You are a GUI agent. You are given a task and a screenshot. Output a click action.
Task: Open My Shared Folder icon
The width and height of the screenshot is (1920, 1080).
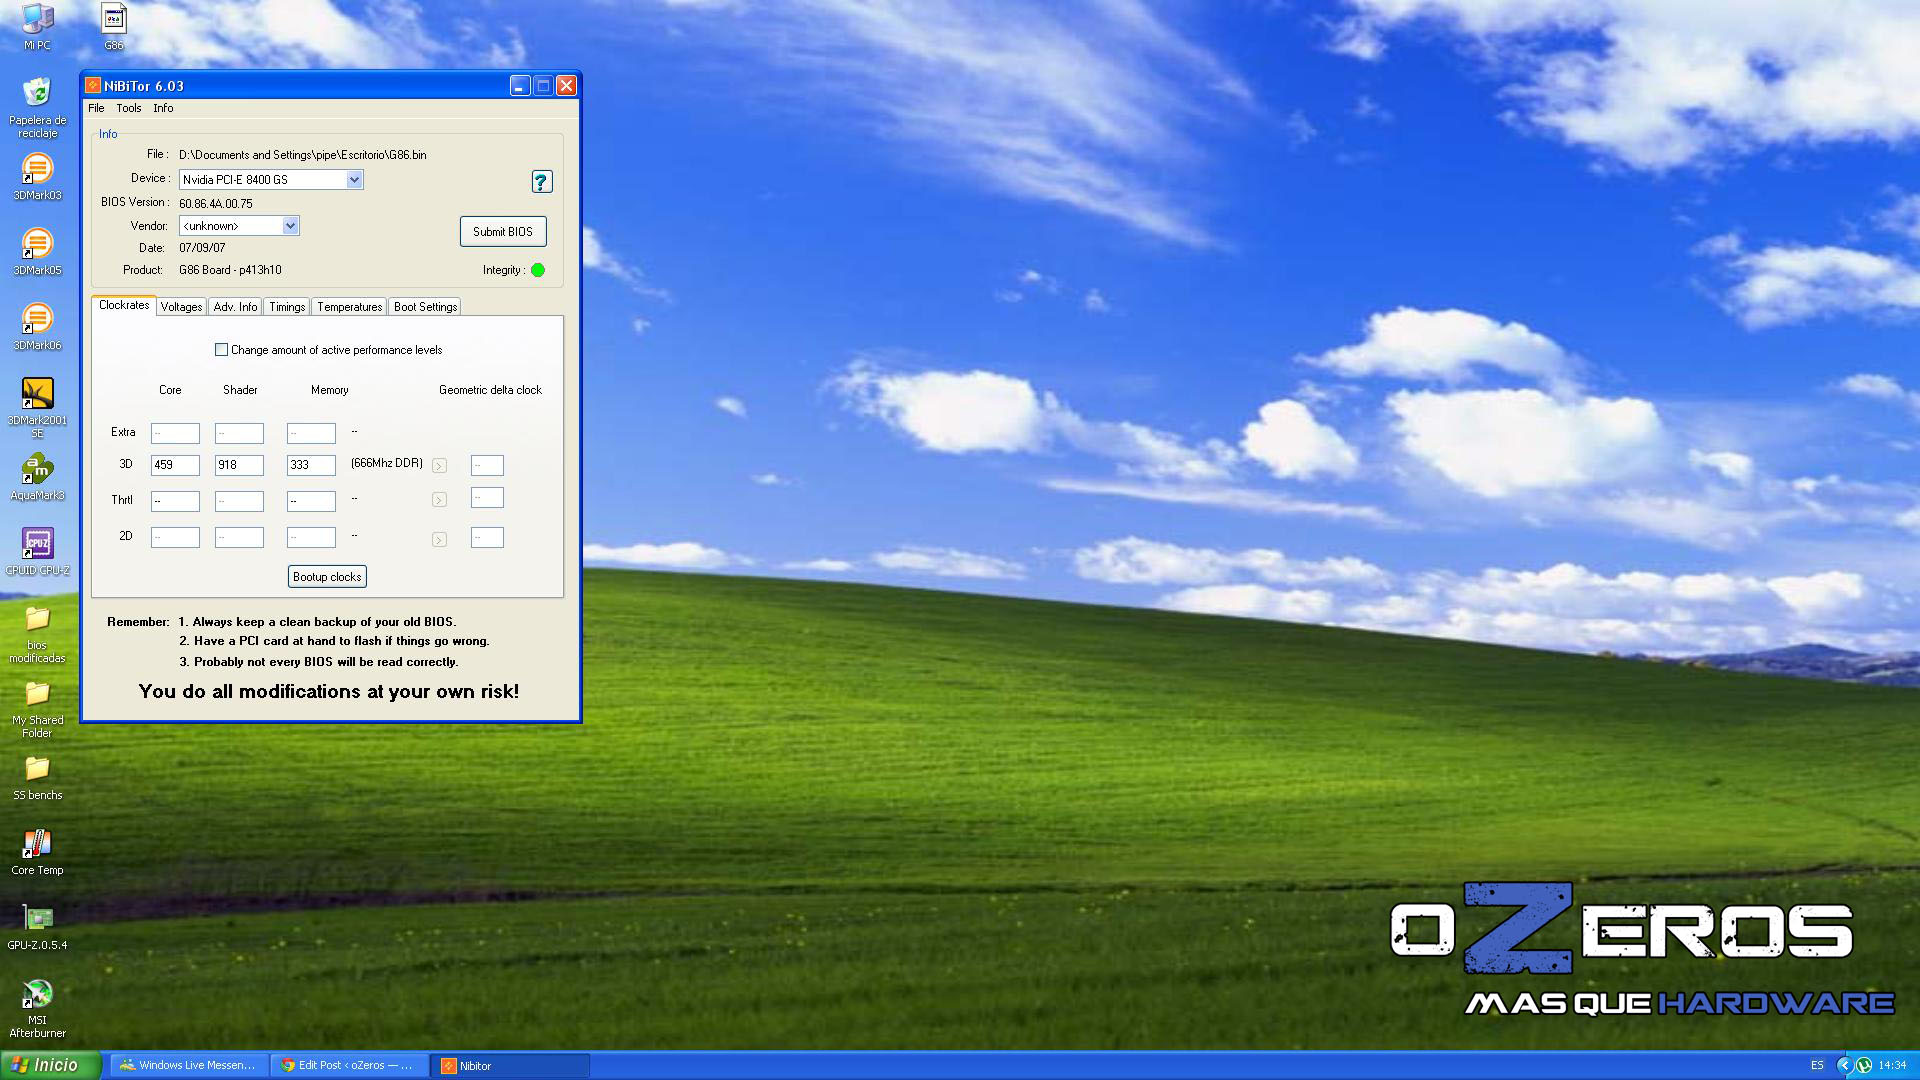tap(37, 709)
